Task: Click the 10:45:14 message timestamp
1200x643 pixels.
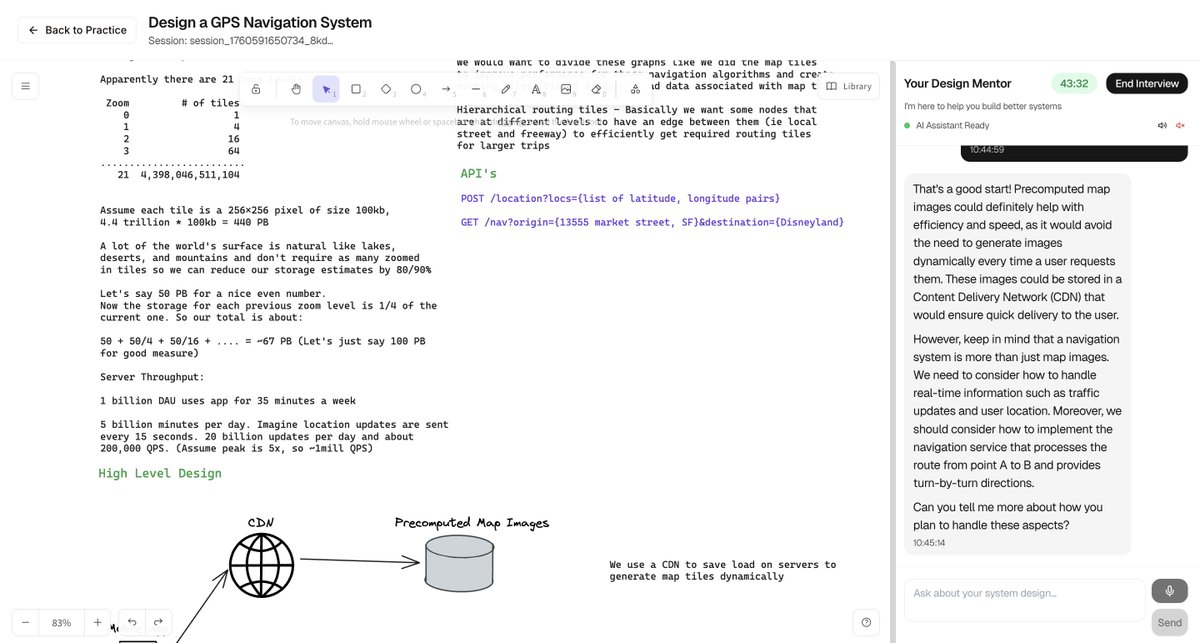Action: (929, 543)
